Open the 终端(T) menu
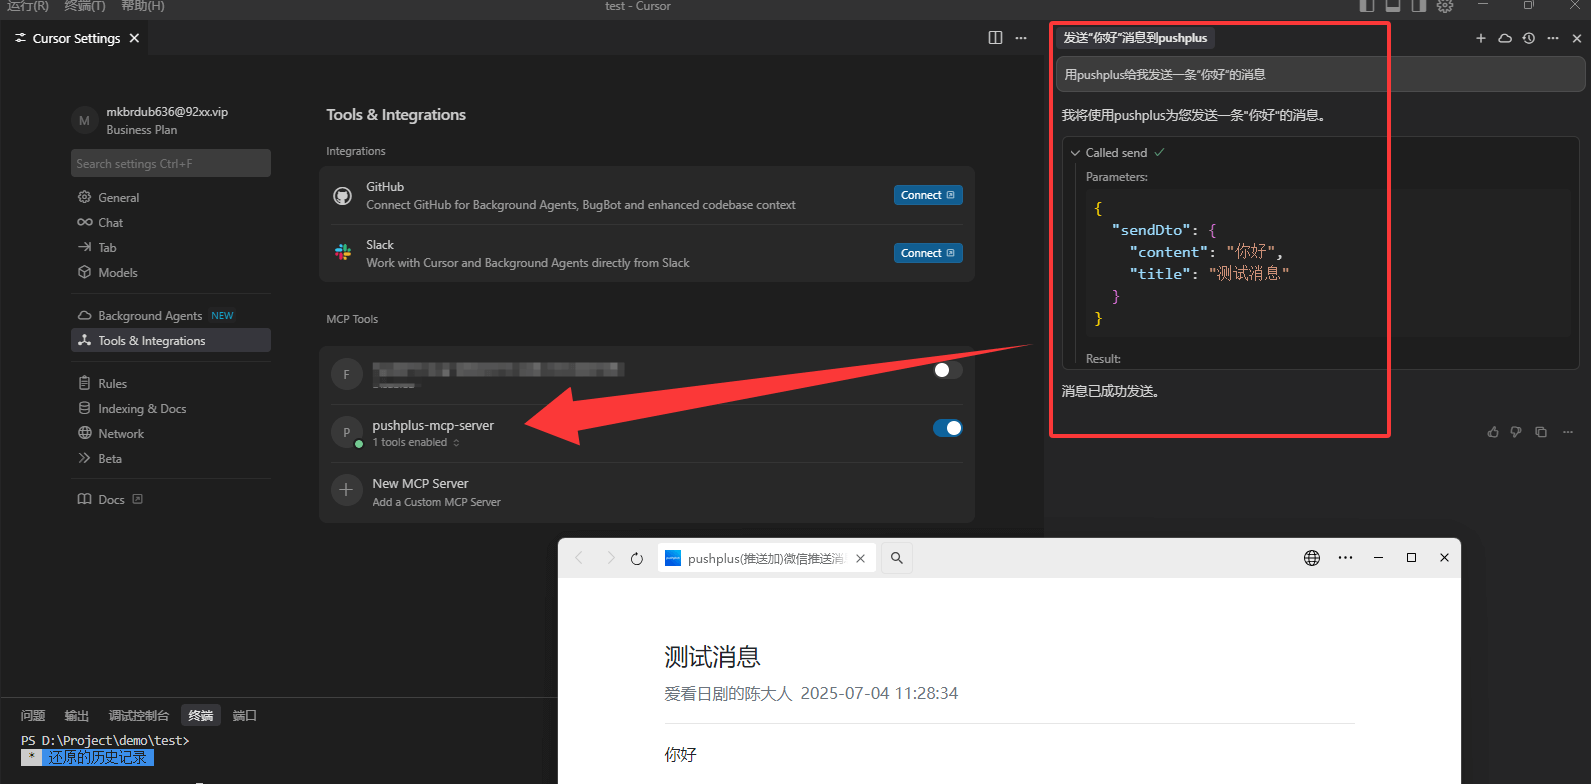This screenshot has width=1591, height=784. [85, 6]
